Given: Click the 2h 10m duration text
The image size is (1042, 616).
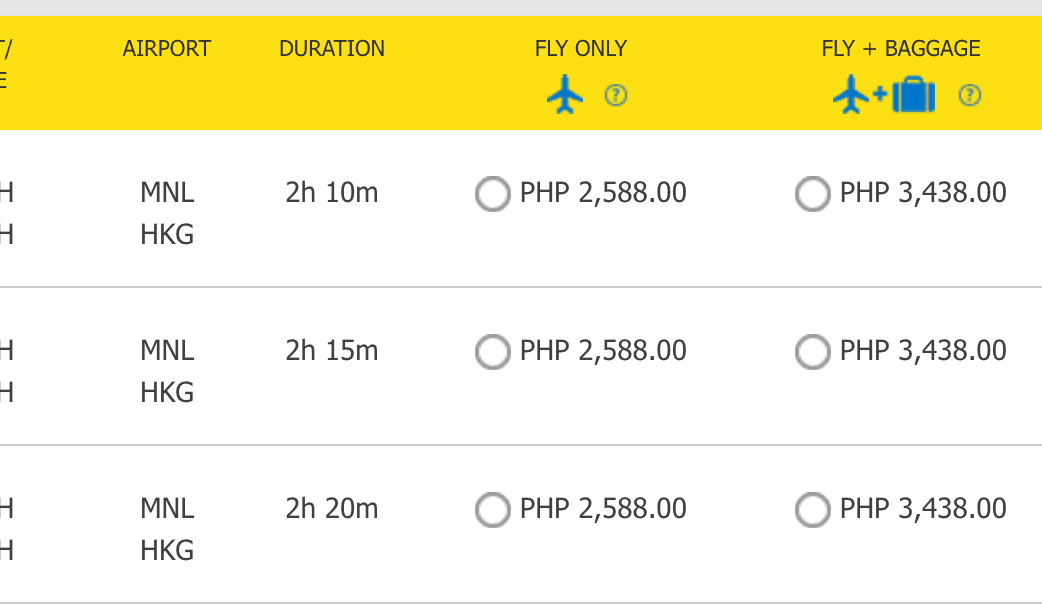Looking at the screenshot, I should click(x=332, y=193).
